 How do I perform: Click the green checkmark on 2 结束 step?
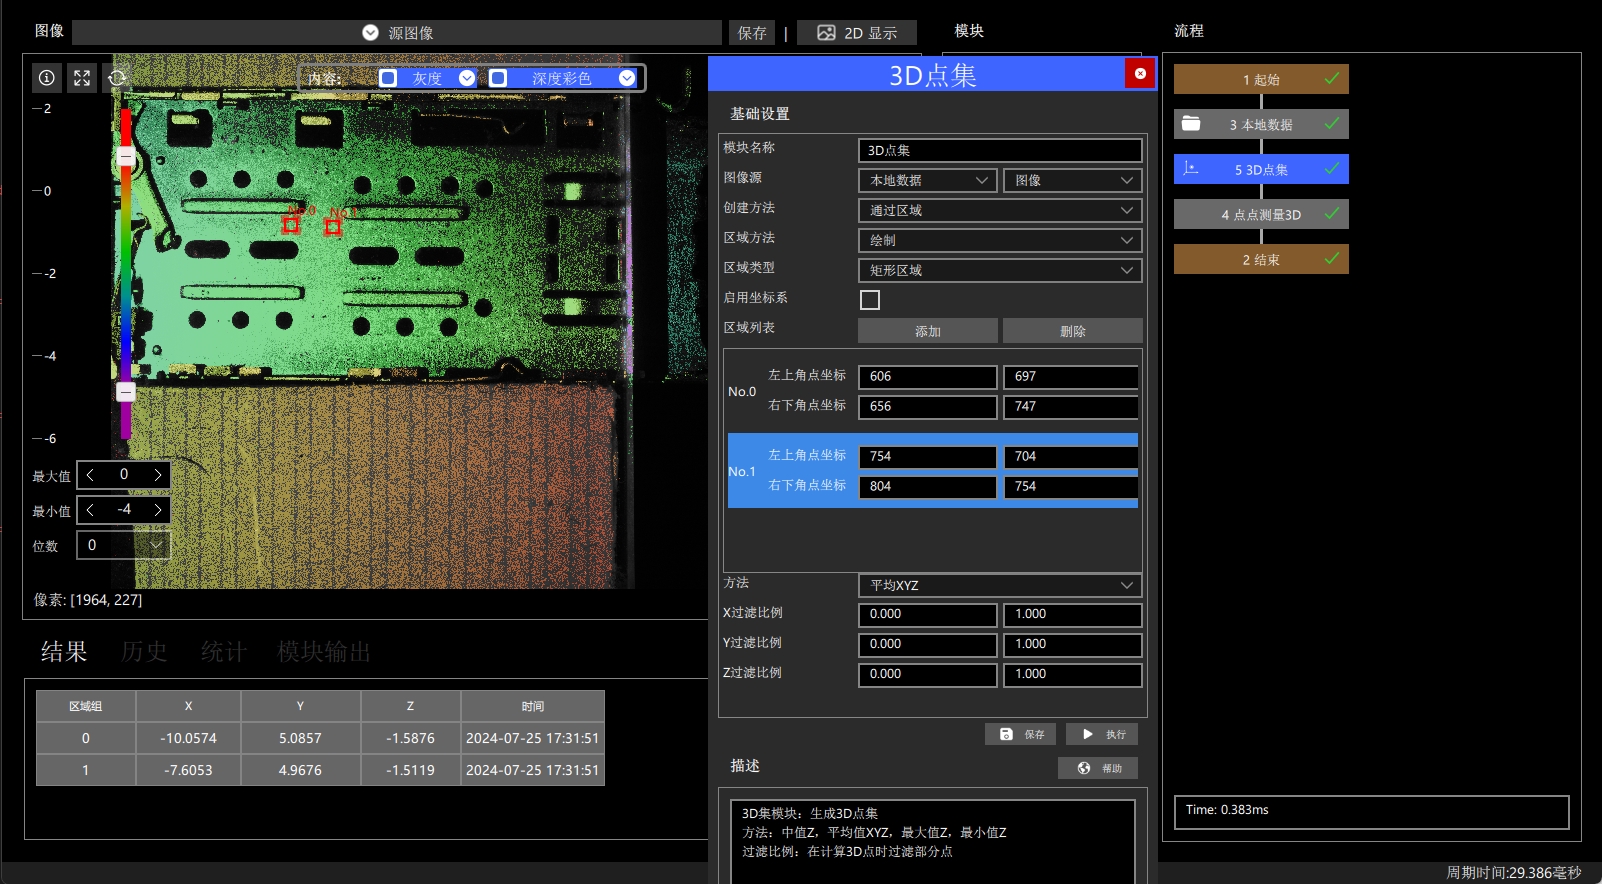point(1332,258)
